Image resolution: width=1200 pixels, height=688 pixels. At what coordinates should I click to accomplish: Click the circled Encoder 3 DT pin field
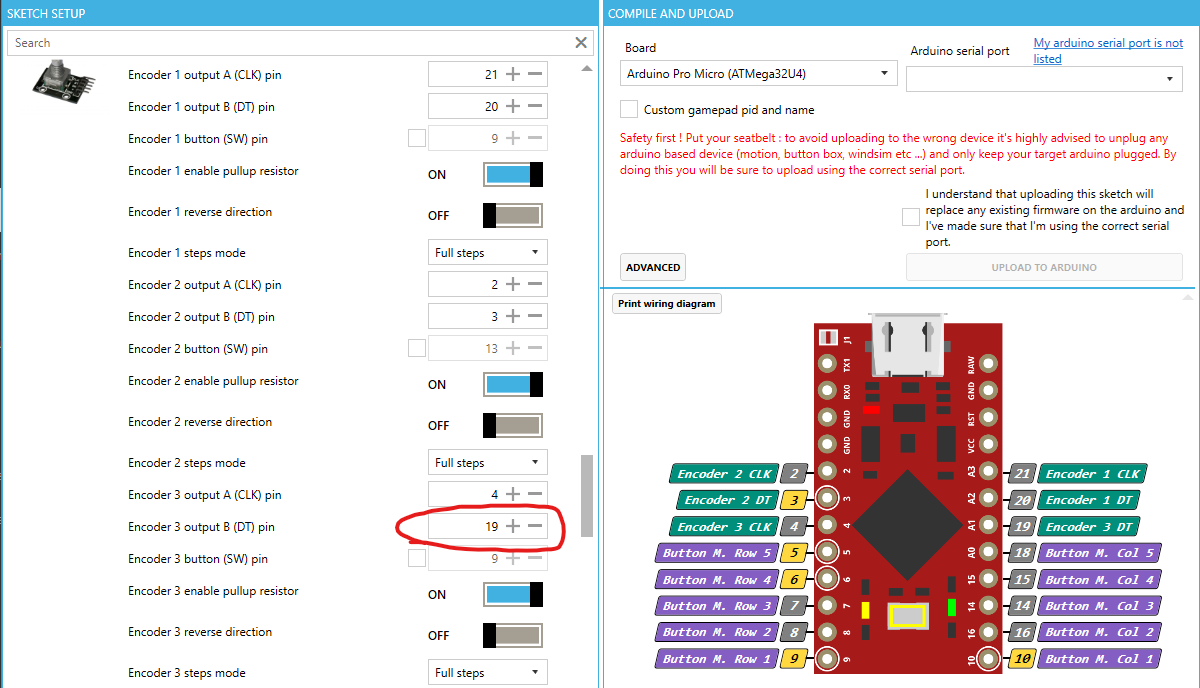point(488,526)
